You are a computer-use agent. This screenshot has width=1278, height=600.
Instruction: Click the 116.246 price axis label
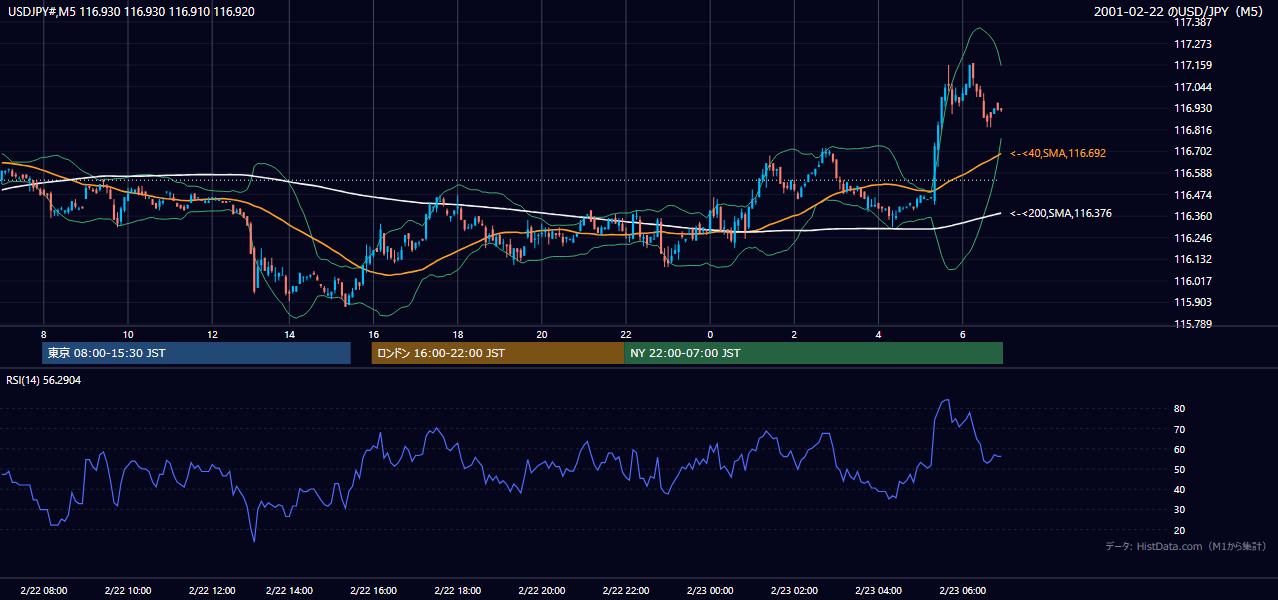pyautogui.click(x=1193, y=238)
